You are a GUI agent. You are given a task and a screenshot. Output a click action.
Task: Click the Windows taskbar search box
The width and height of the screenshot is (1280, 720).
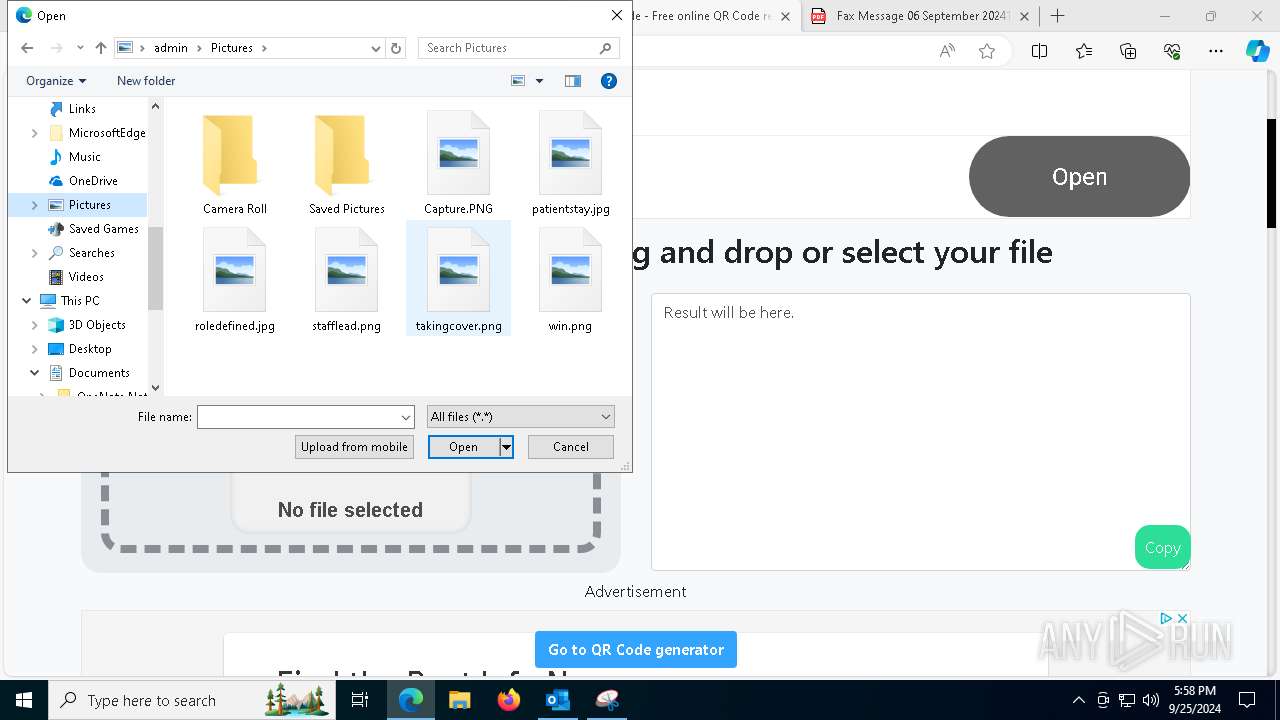[x=190, y=700]
